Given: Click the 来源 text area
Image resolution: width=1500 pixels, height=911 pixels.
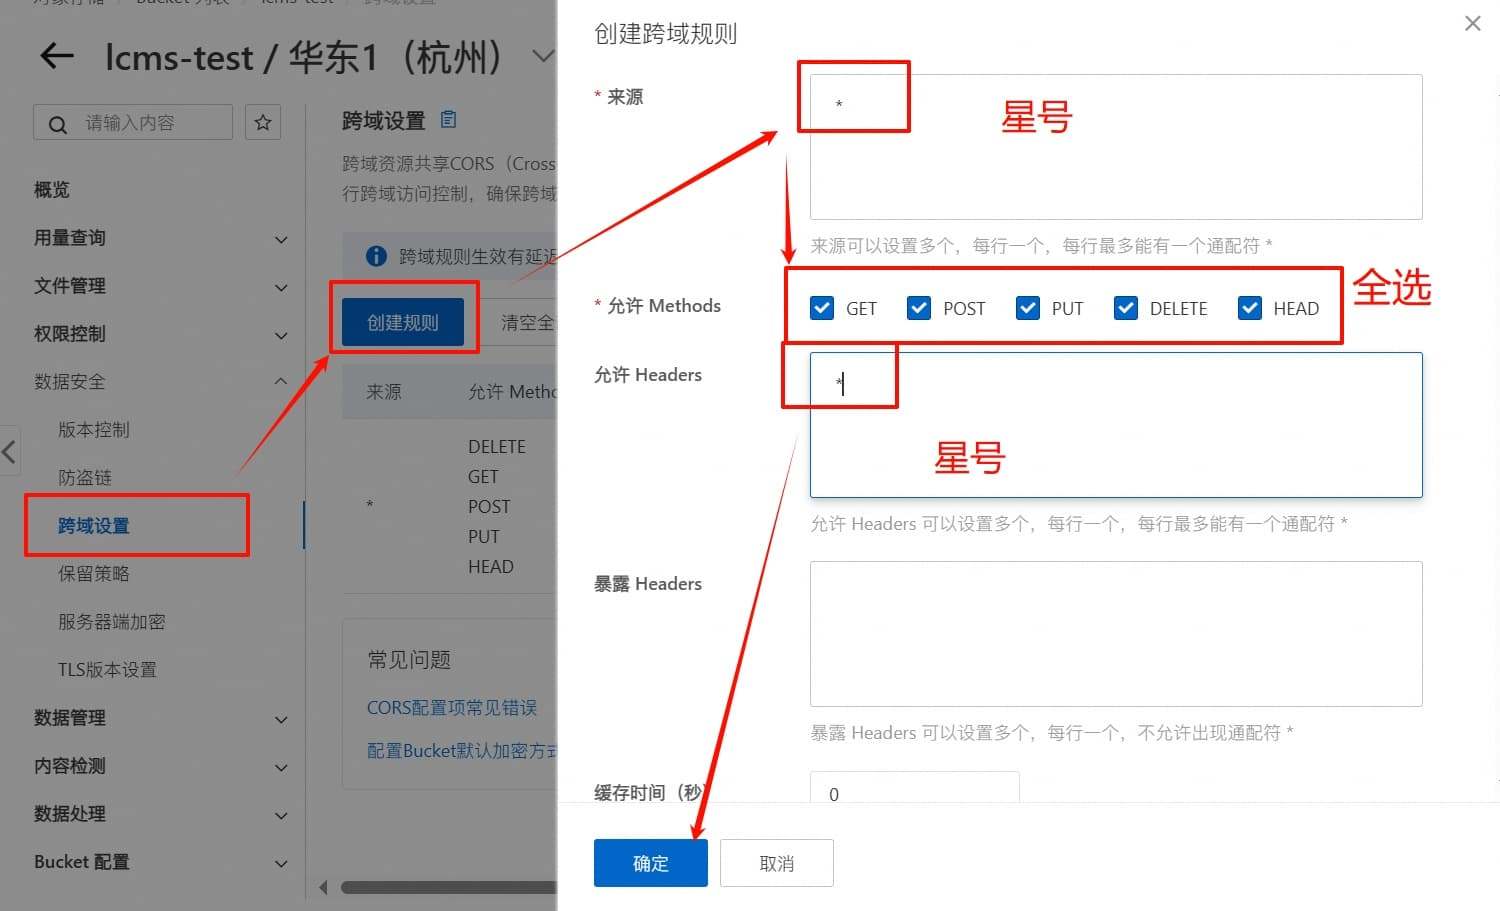Looking at the screenshot, I should click(x=1116, y=147).
